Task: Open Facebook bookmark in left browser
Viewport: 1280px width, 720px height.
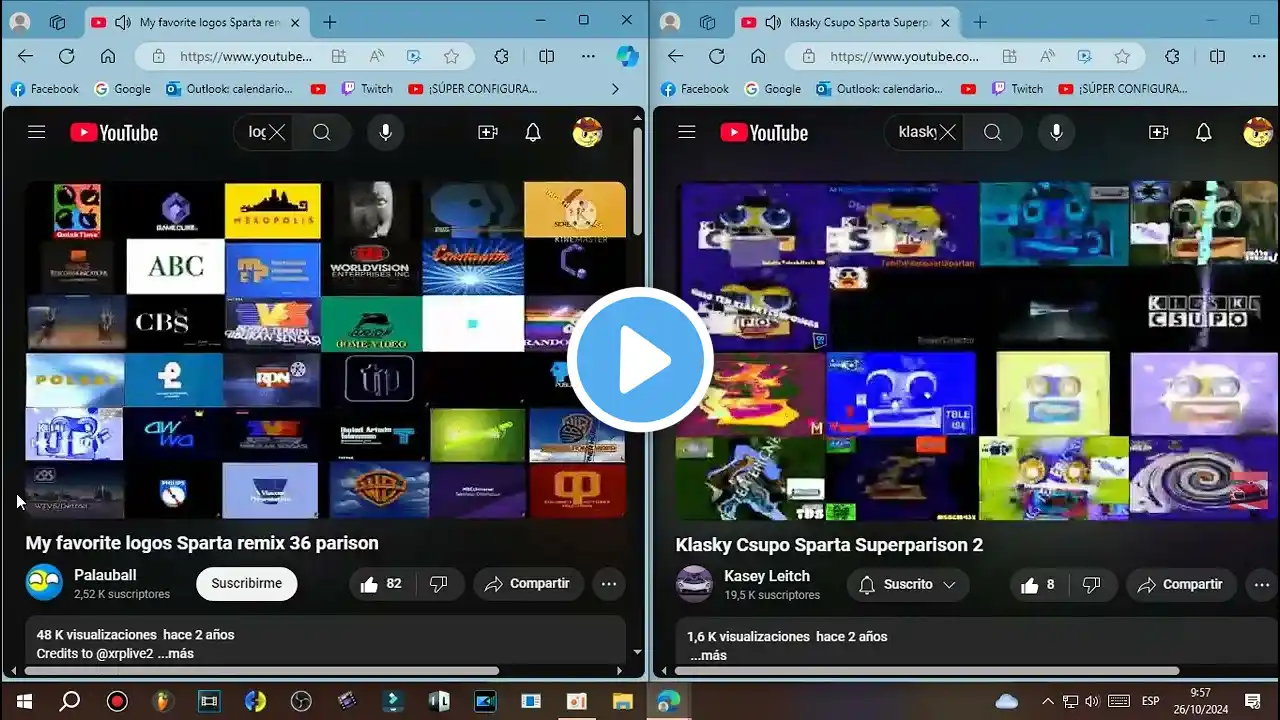Action: coord(45,89)
